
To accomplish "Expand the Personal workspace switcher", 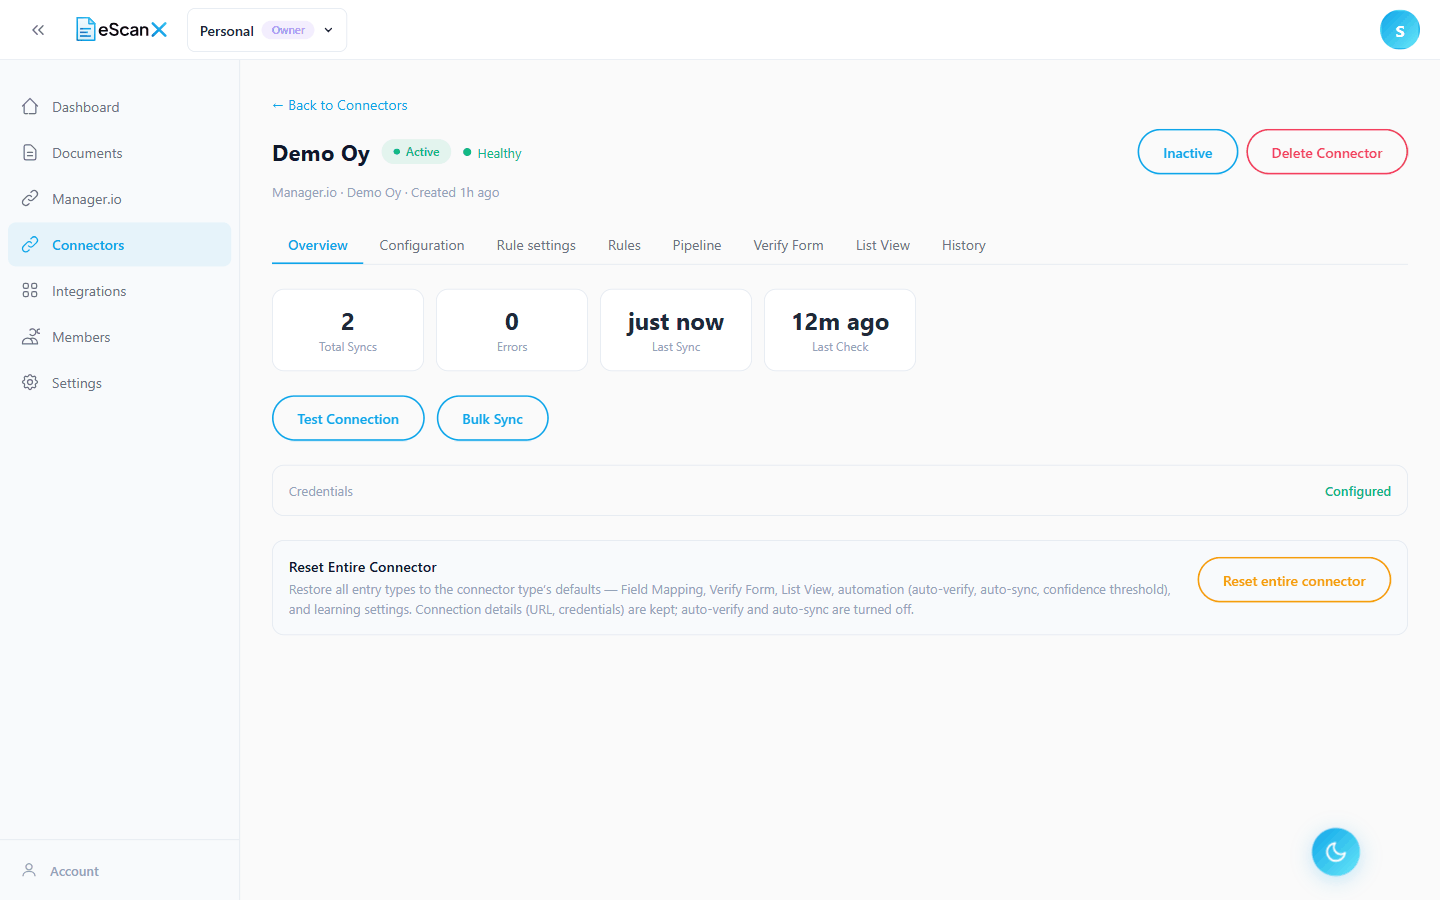I will tap(267, 30).
